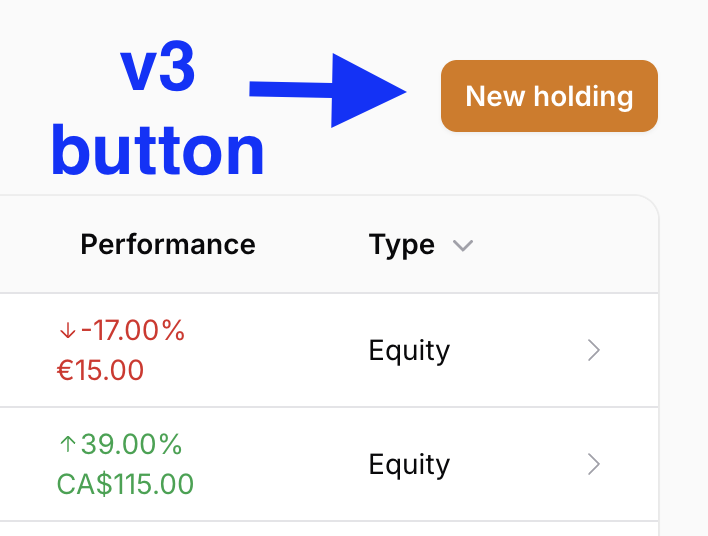708x536 pixels.
Task: Expand the 39.00% holding row chevron
Action: pos(594,464)
